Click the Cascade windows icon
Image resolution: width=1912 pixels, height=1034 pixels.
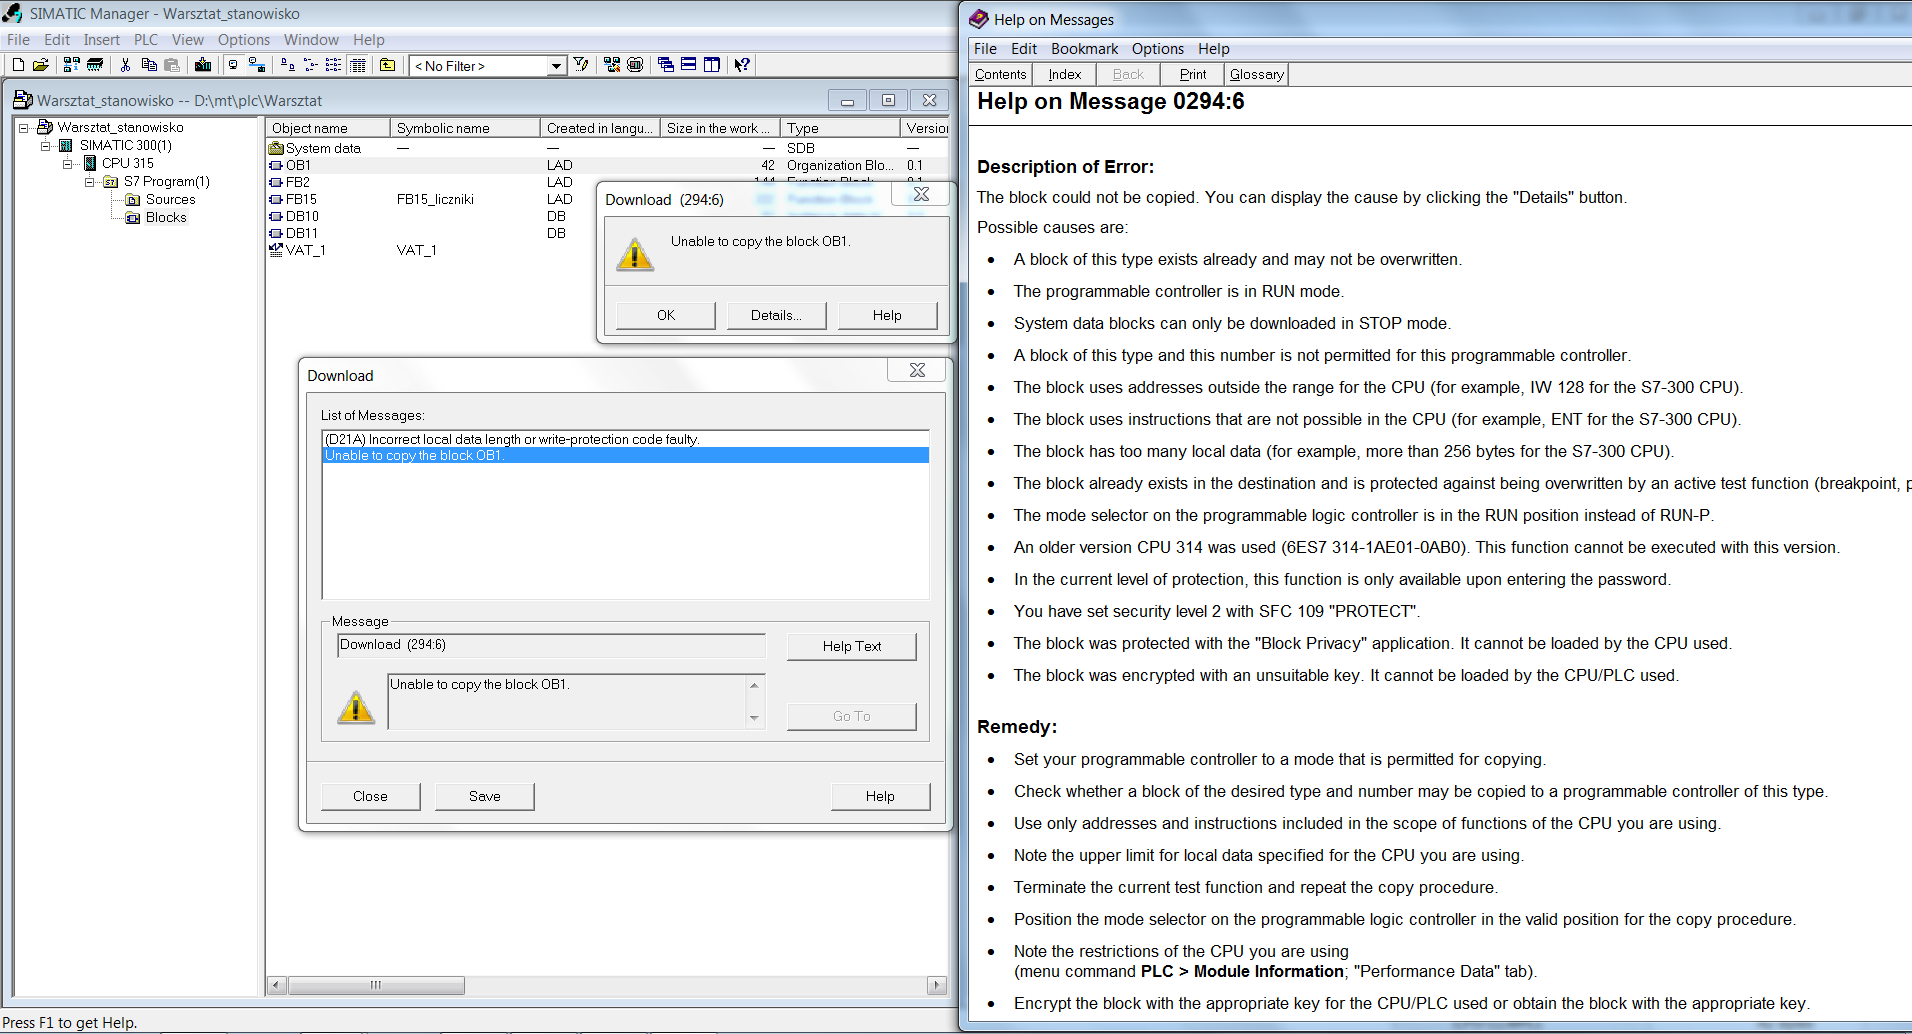click(x=666, y=65)
